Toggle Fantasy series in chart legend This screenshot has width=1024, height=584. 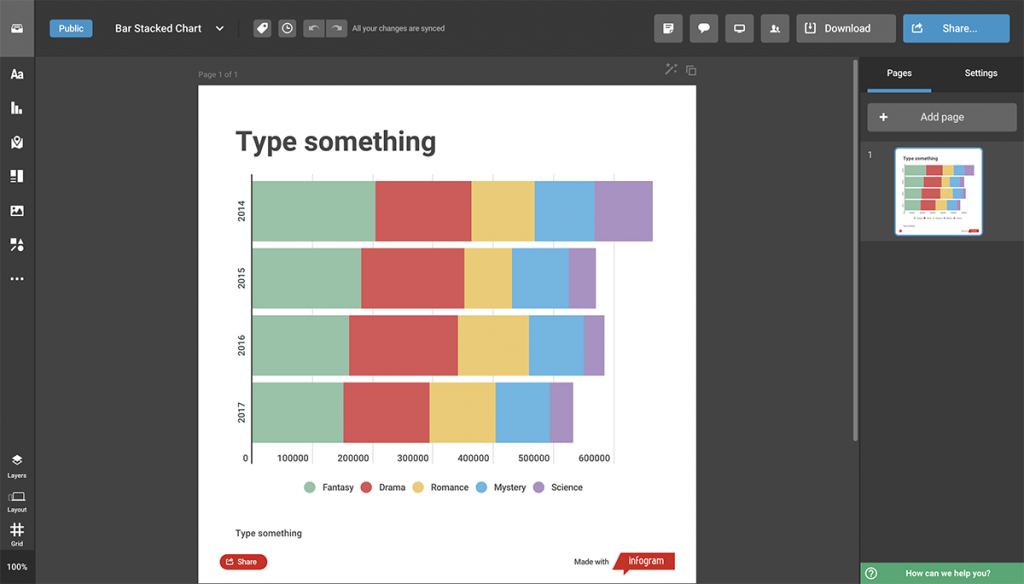point(328,487)
